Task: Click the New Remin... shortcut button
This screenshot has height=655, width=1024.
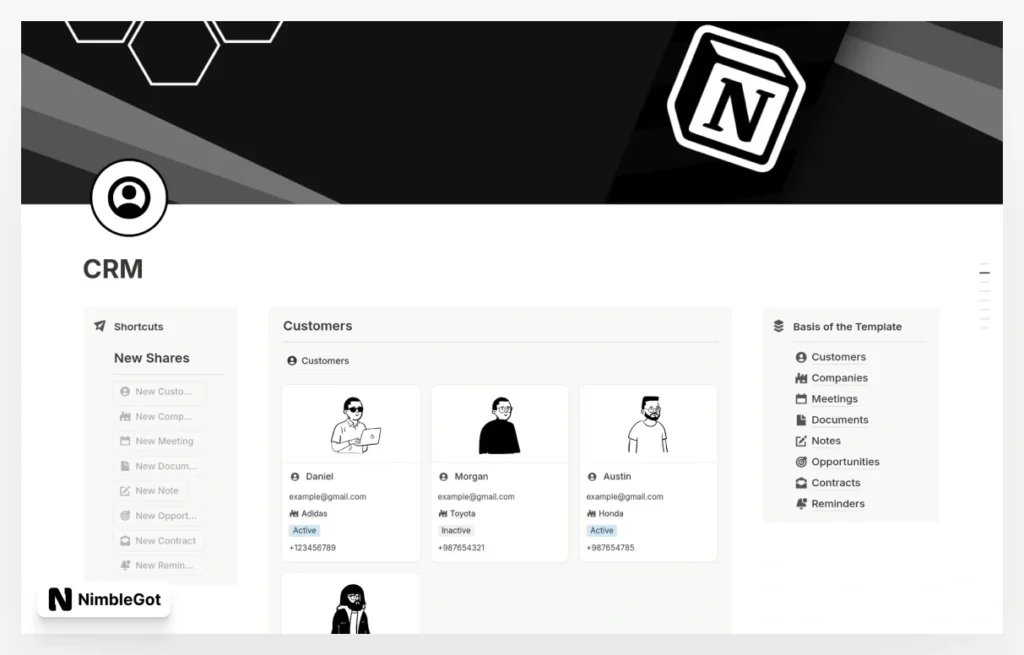Action: [x=159, y=566]
